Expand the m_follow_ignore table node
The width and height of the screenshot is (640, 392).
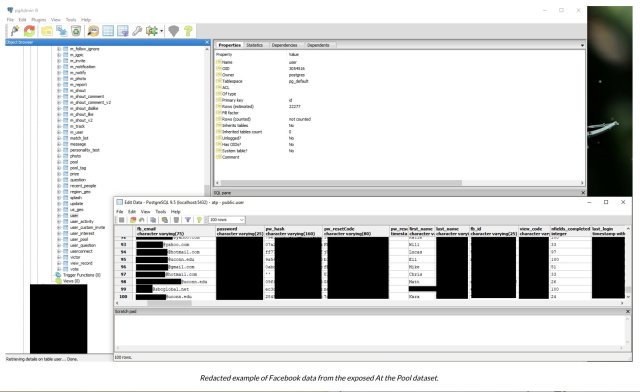point(59,49)
